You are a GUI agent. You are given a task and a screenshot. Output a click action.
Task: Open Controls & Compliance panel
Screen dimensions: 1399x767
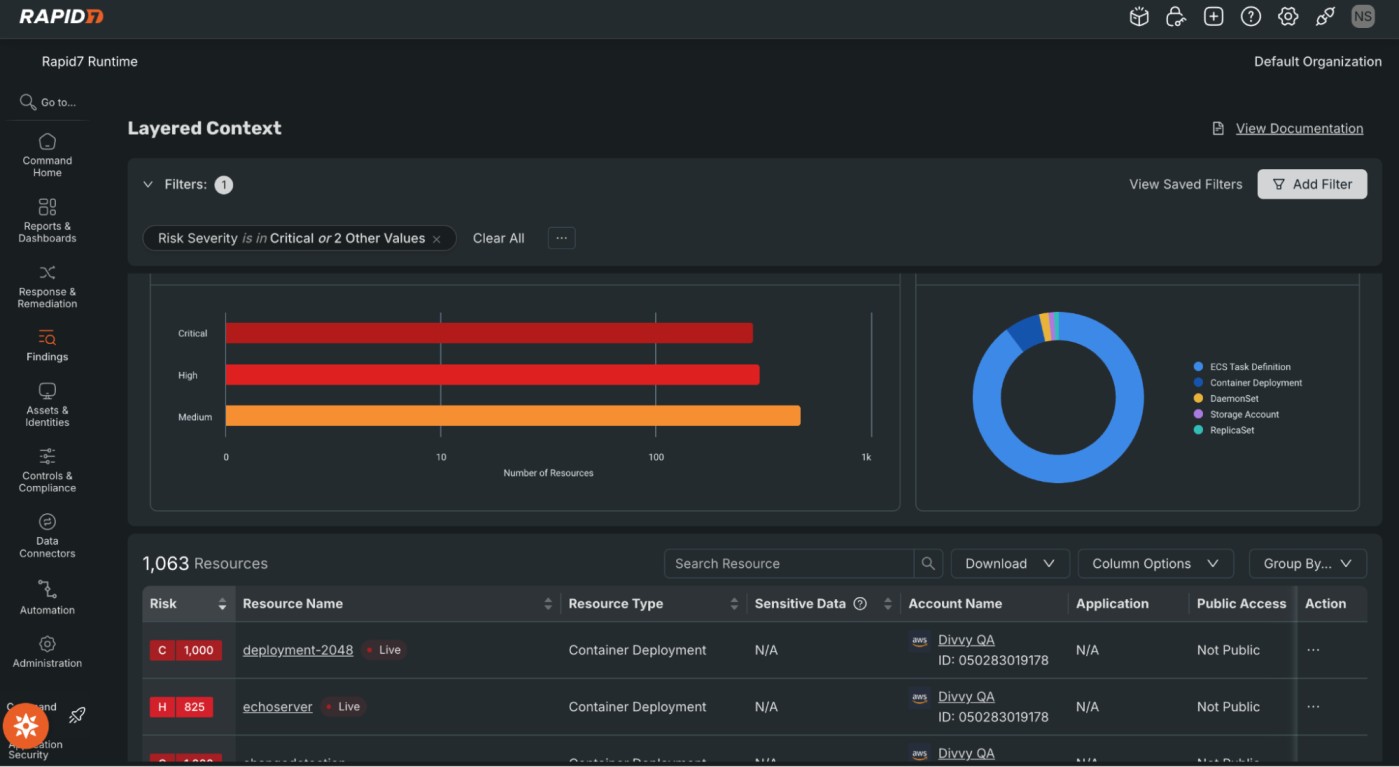[46, 470]
